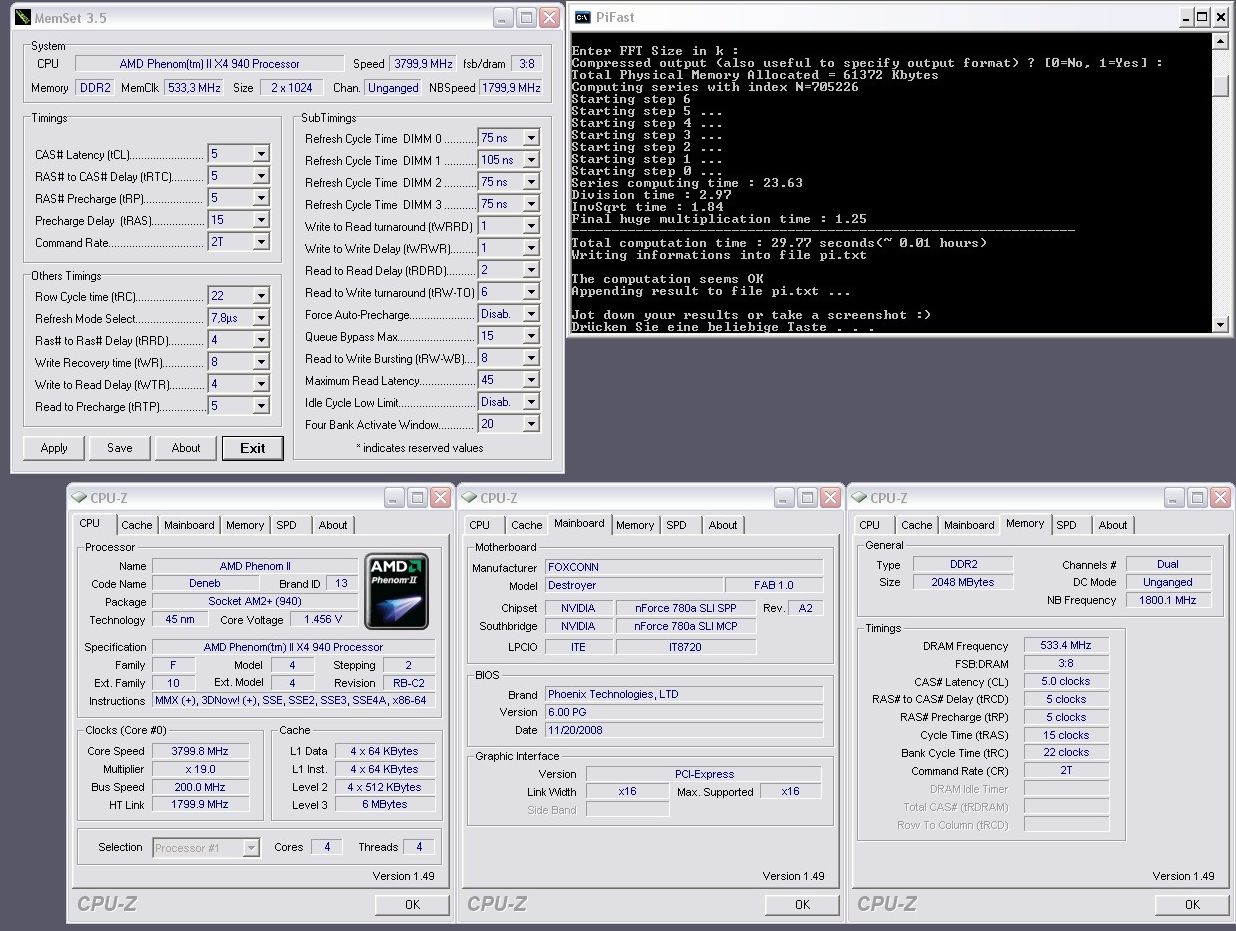Screen dimensions: 1236x931
Task: Click the MemSet NBSpeed 1799,9 MHz field
Action: pos(513,87)
